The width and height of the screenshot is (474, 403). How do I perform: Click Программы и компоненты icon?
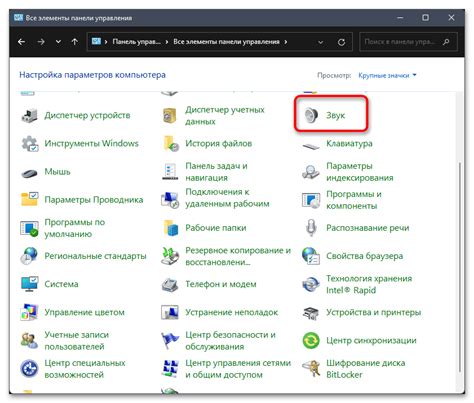click(311, 200)
